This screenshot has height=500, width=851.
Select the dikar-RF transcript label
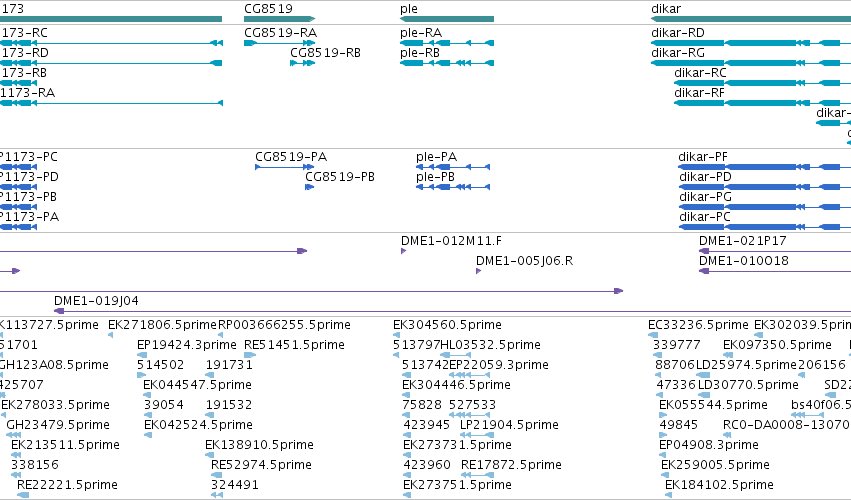[699, 93]
